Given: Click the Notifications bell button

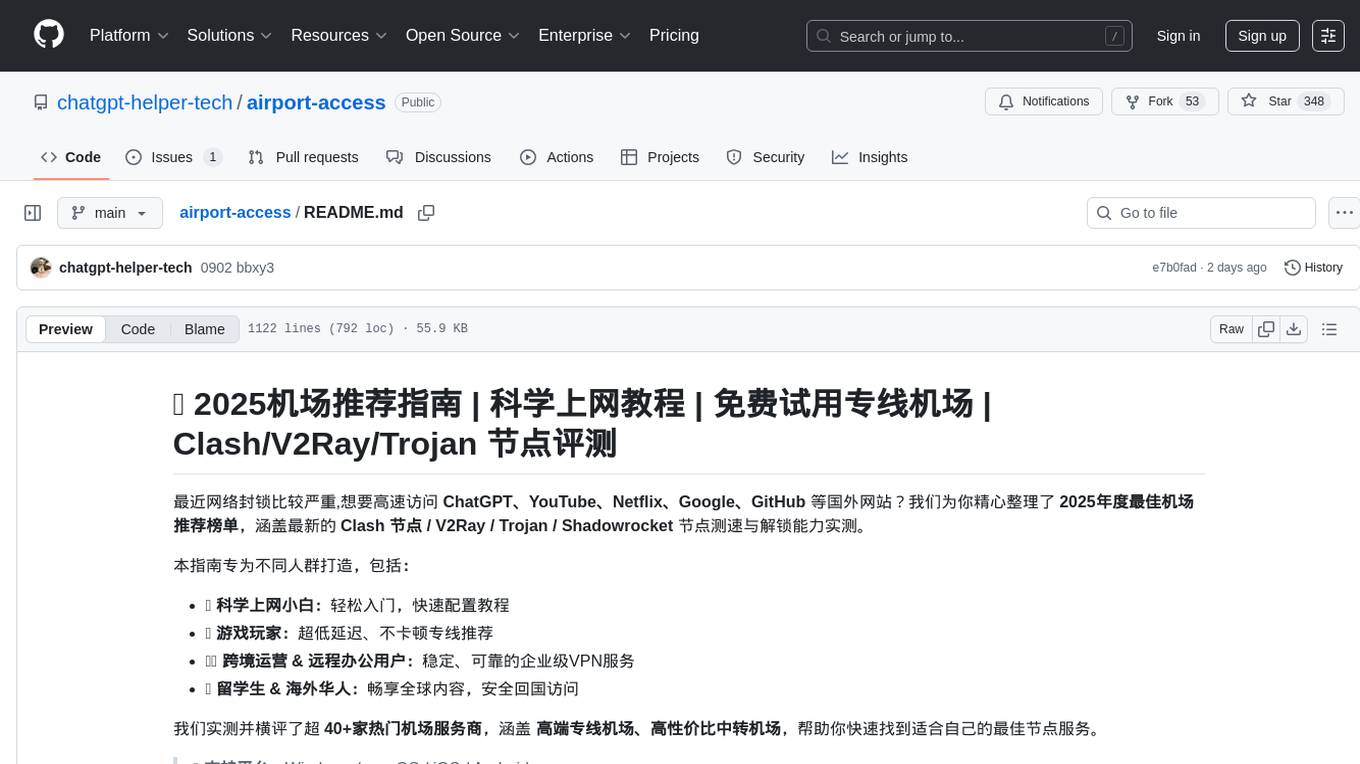Looking at the screenshot, I should click(x=1044, y=102).
